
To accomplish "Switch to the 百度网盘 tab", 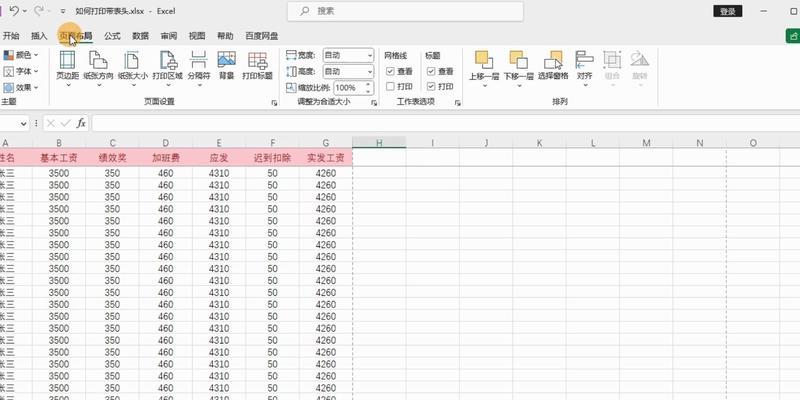I will click(x=262, y=36).
